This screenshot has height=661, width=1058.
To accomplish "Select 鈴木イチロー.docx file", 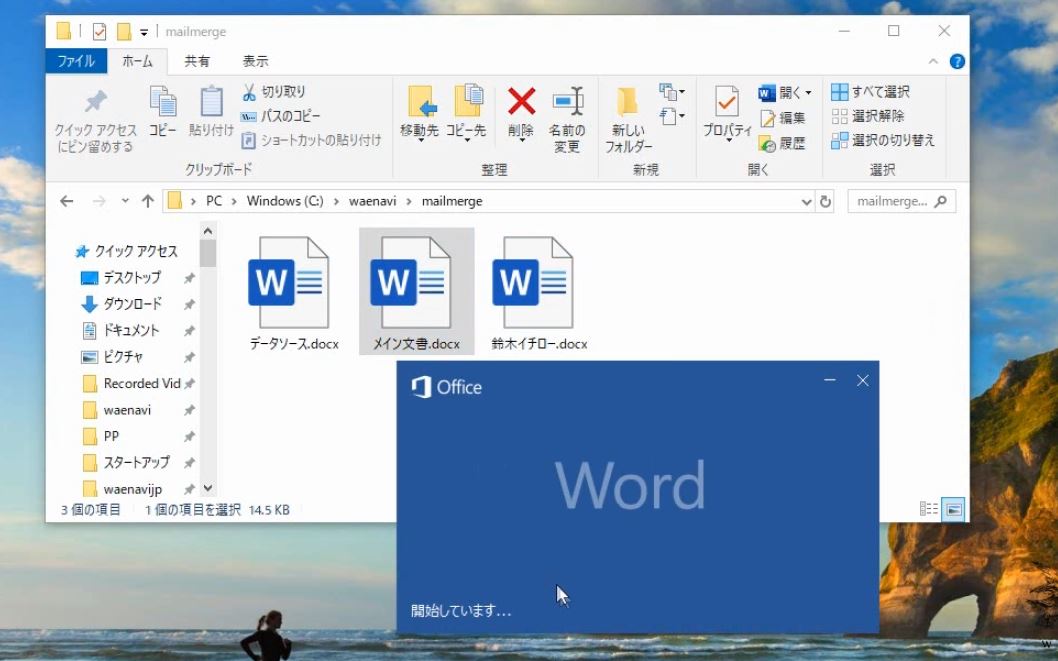I will point(539,292).
